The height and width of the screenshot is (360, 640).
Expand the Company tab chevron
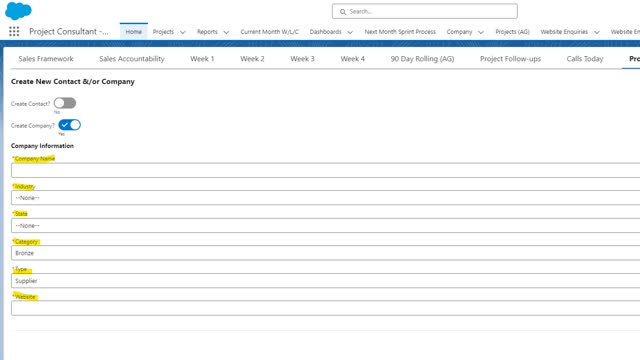click(481, 32)
